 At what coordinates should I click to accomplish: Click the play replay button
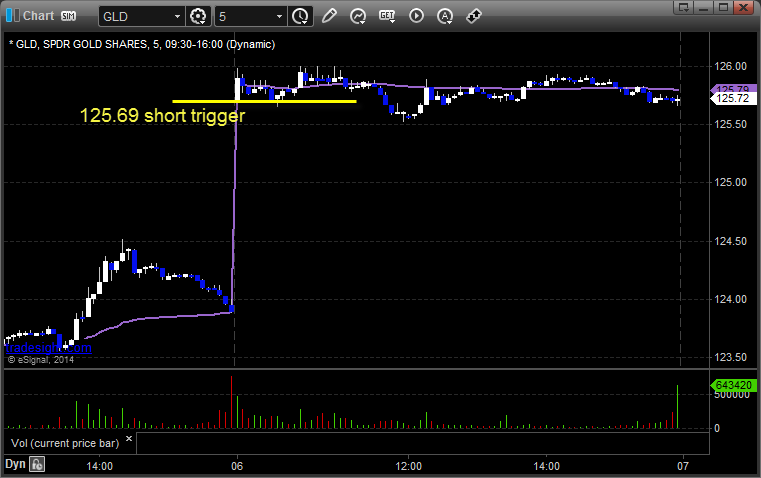(x=416, y=16)
